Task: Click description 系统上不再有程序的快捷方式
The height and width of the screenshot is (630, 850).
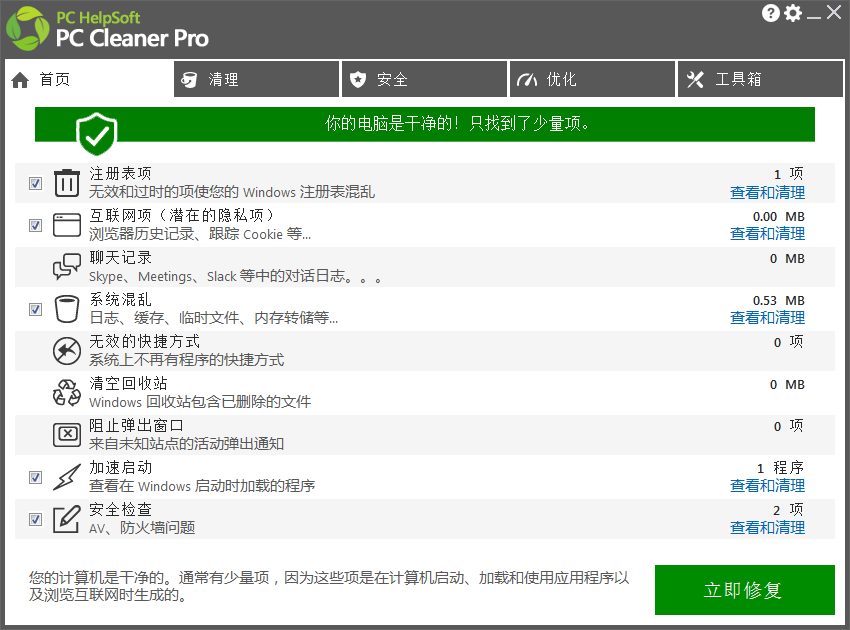Action: (186, 360)
